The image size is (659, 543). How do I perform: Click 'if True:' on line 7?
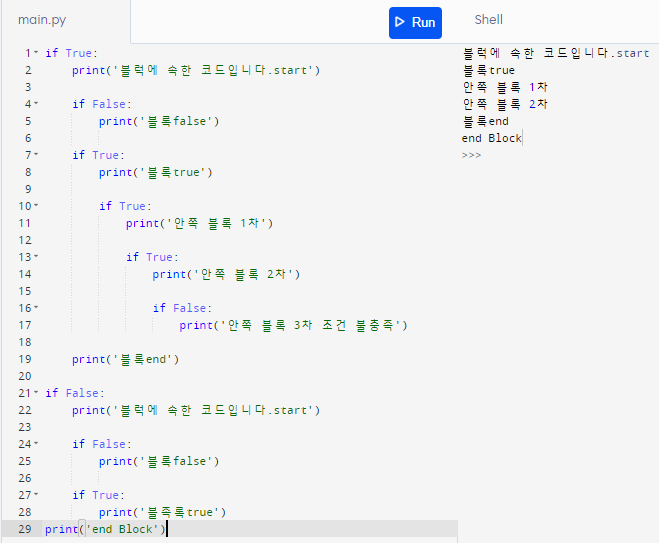click(x=98, y=155)
